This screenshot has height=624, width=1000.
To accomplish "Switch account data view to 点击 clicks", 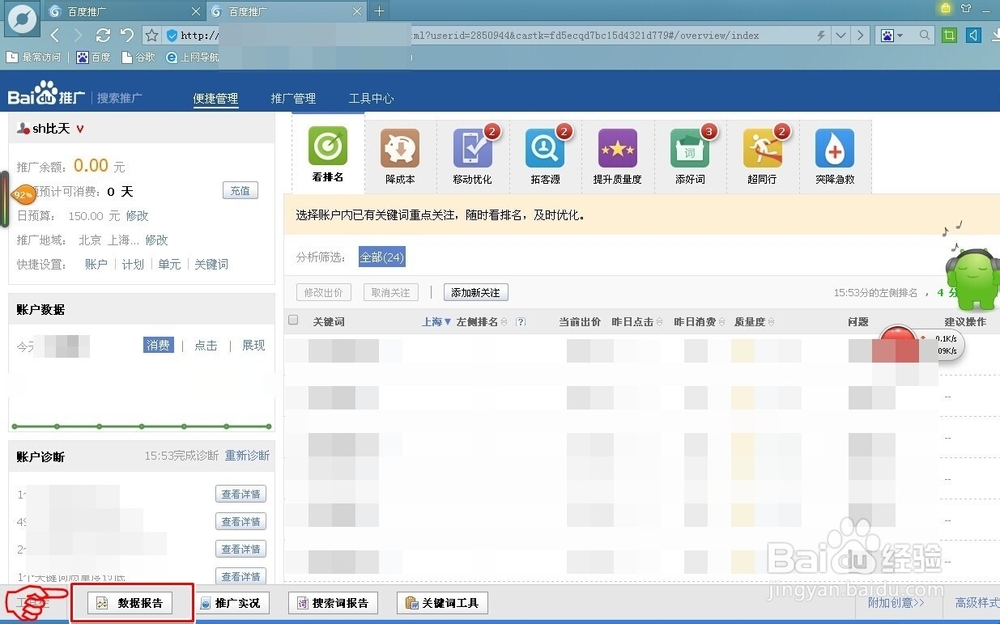I will point(204,345).
